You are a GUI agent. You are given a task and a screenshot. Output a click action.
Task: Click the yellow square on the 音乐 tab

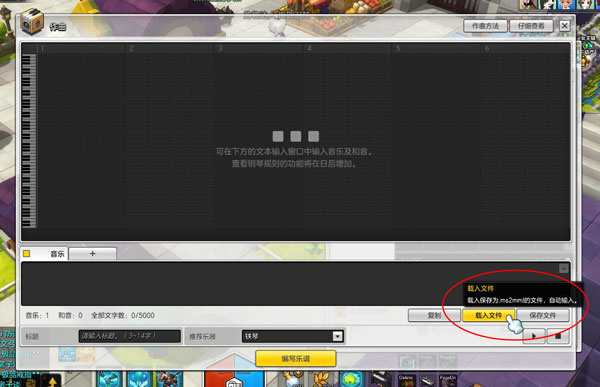[x=27, y=253]
